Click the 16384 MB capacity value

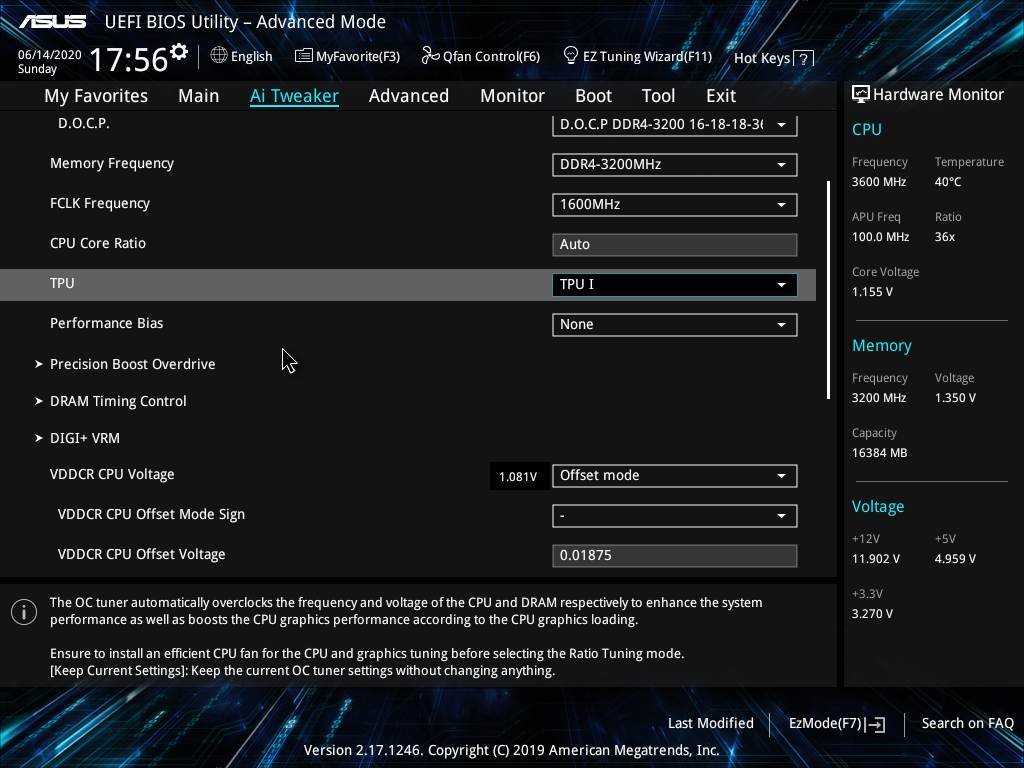(x=879, y=453)
